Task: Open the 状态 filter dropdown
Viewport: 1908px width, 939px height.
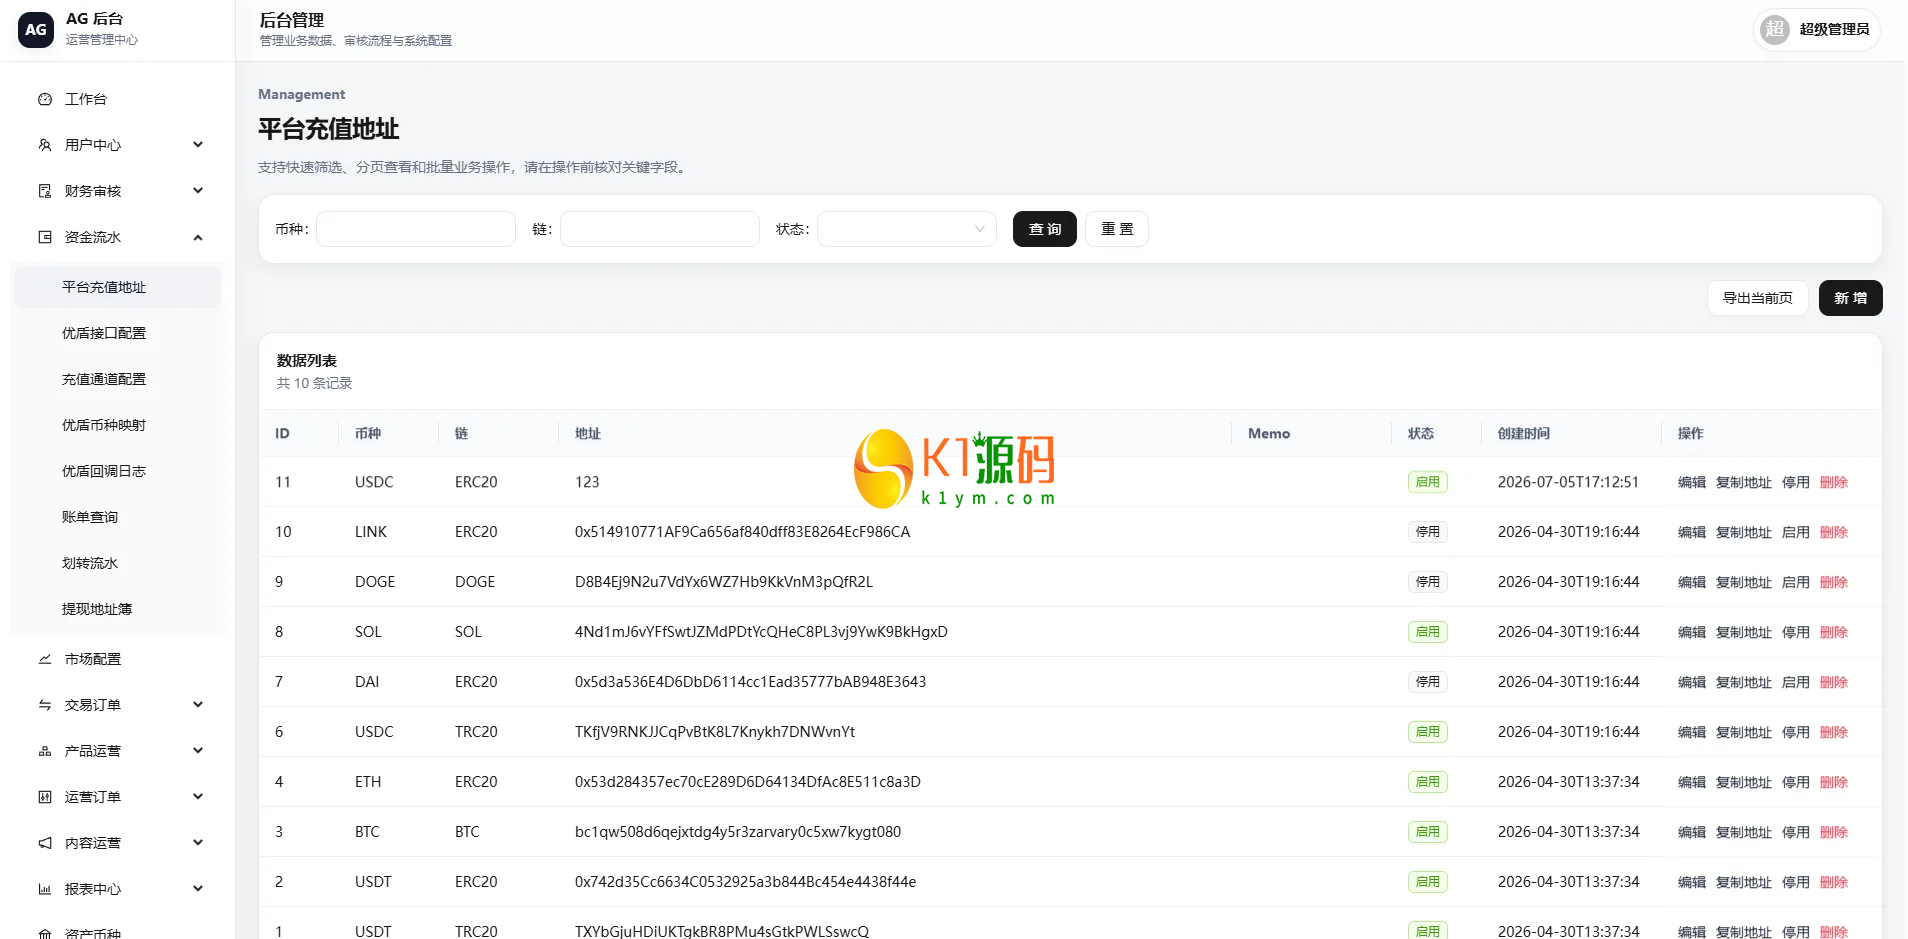Action: (x=907, y=229)
